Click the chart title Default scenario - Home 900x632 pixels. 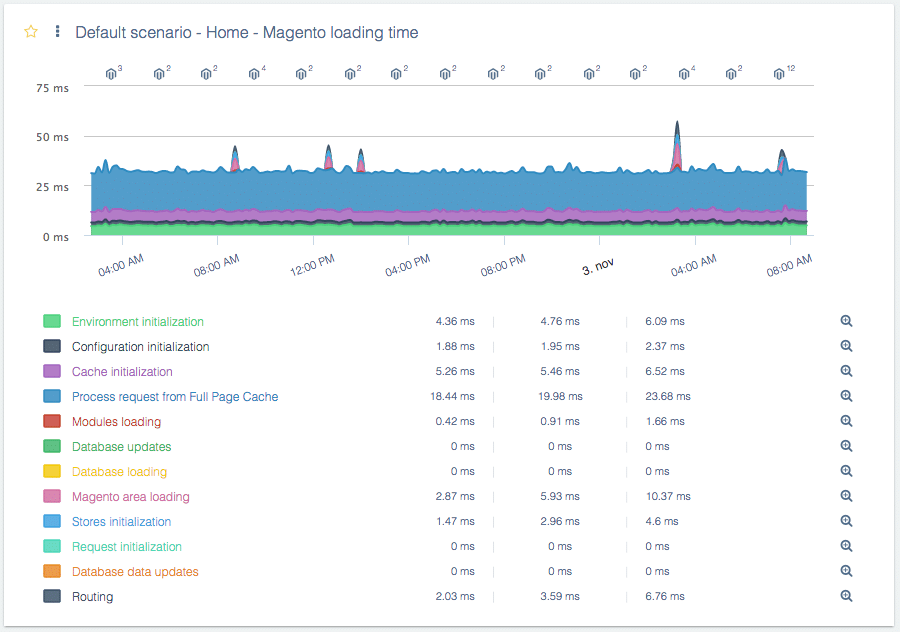[247, 33]
